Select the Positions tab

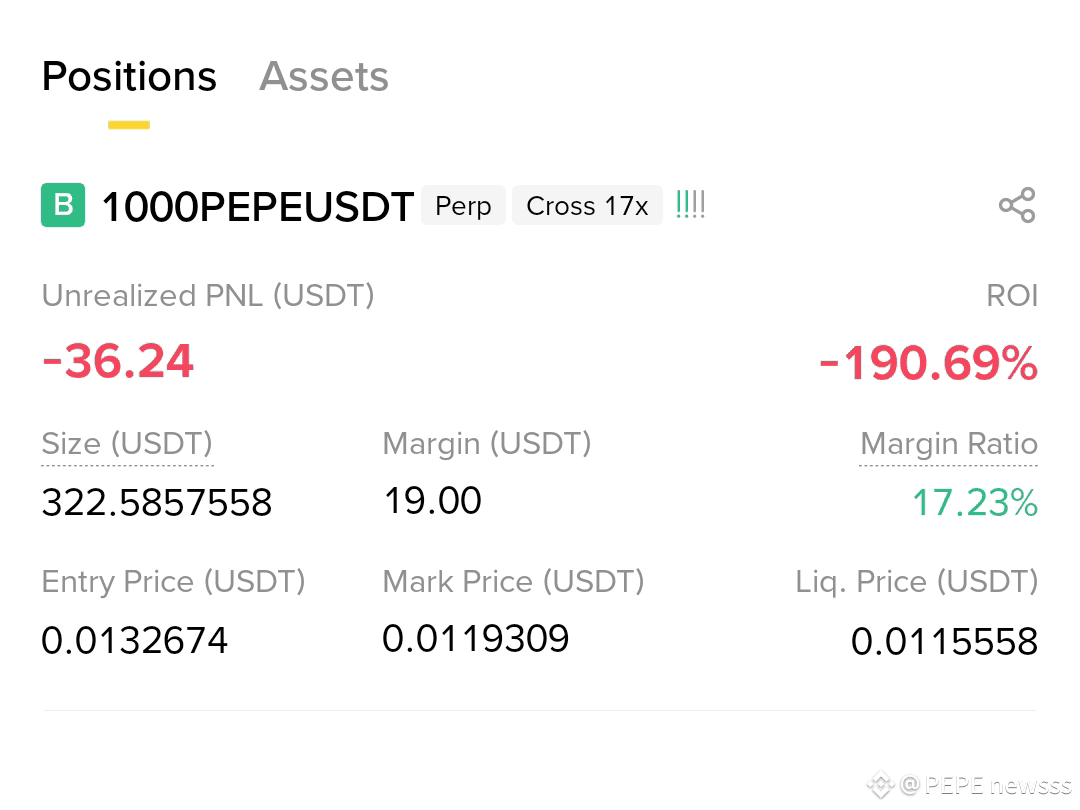point(129,76)
